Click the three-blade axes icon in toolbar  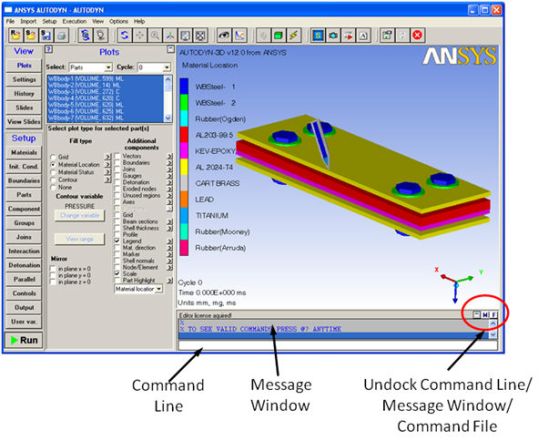click(170, 35)
